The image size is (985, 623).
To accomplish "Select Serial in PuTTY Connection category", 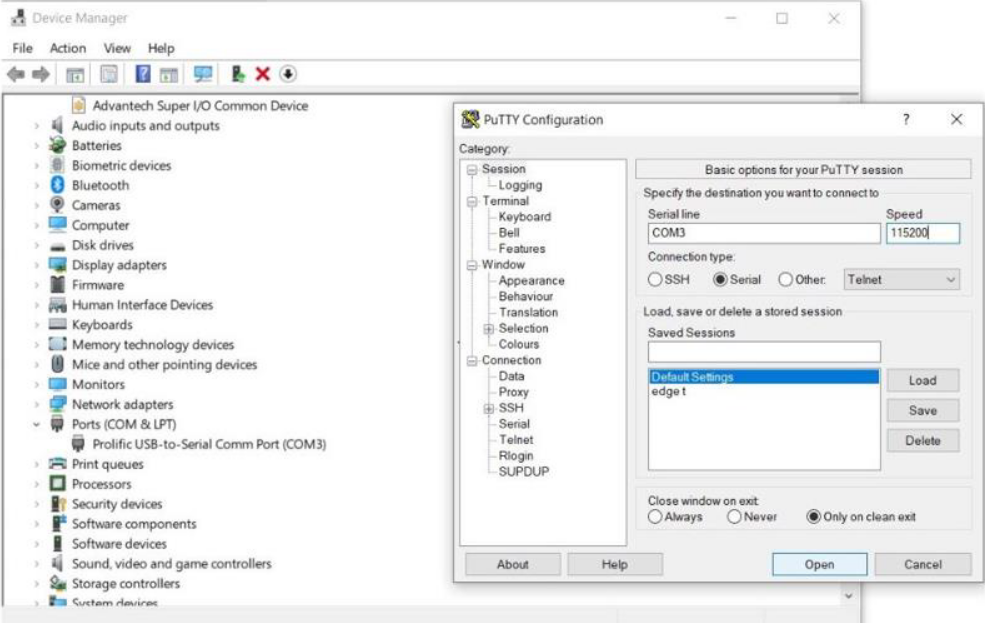I will tap(514, 424).
